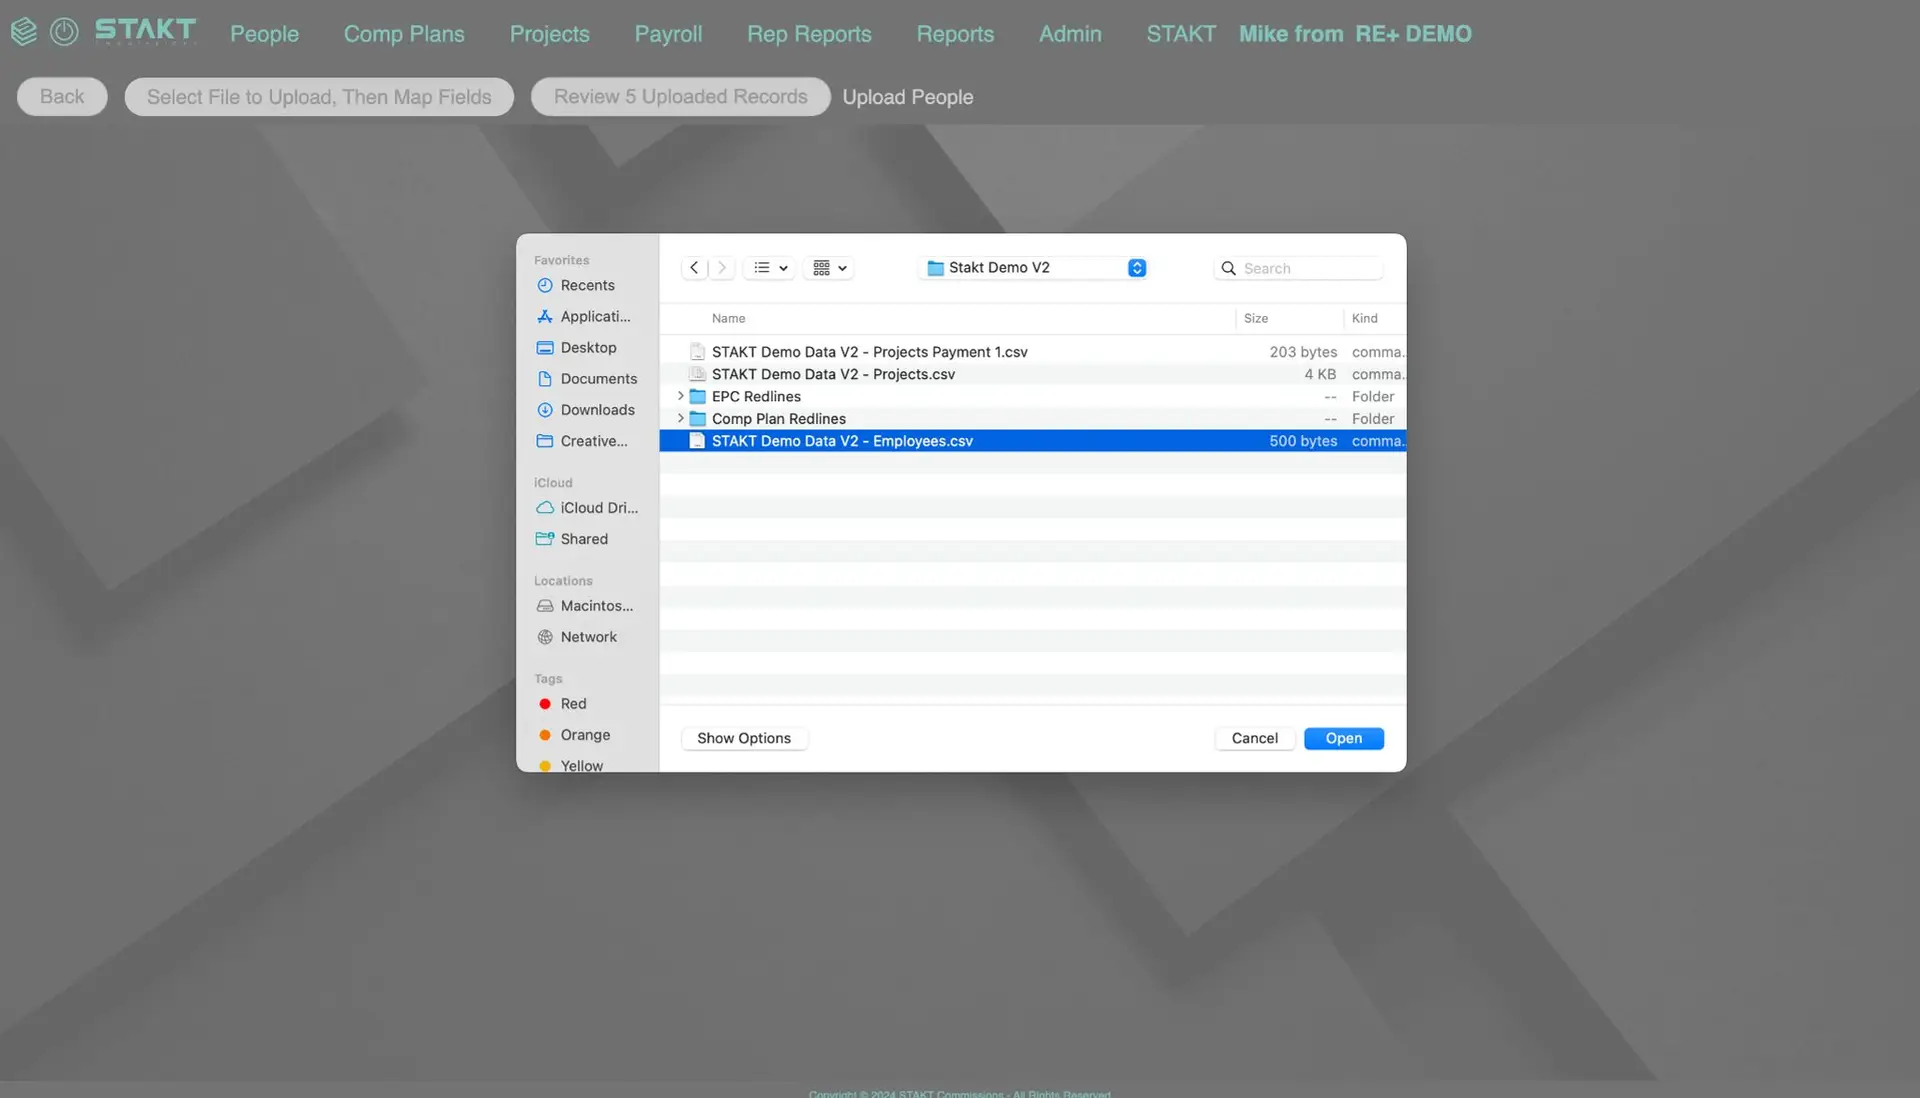Image resolution: width=1920 pixels, height=1098 pixels.
Task: Click Select File to Upload, Then Map Fields
Action: point(319,96)
